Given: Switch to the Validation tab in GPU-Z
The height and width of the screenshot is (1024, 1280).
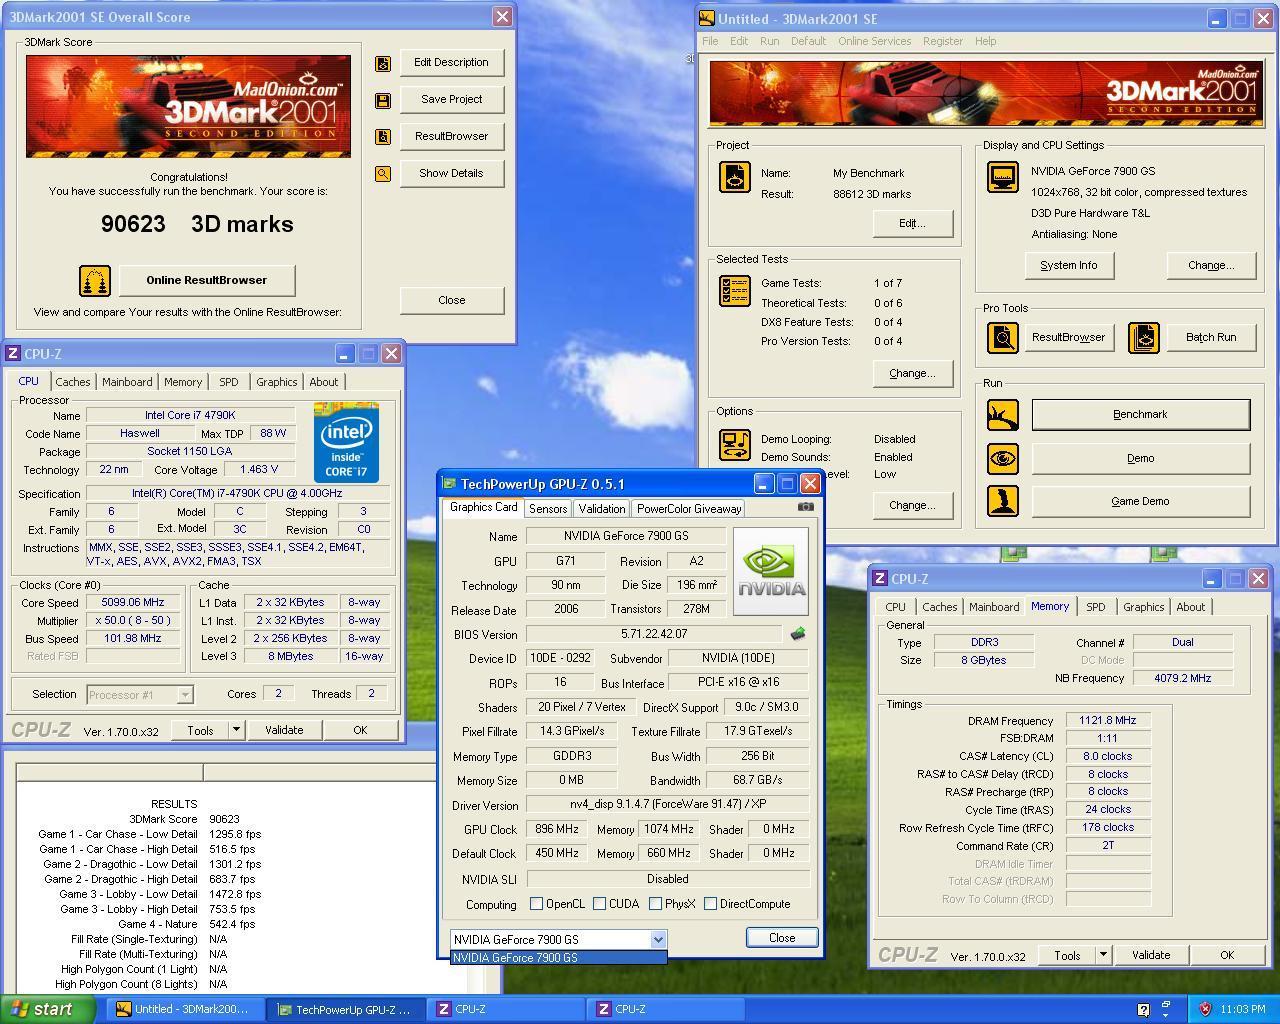Looking at the screenshot, I should 602,509.
